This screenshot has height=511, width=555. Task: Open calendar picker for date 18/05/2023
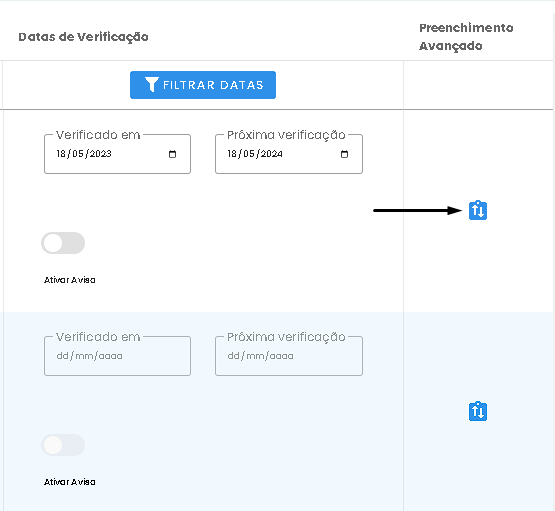(x=172, y=154)
